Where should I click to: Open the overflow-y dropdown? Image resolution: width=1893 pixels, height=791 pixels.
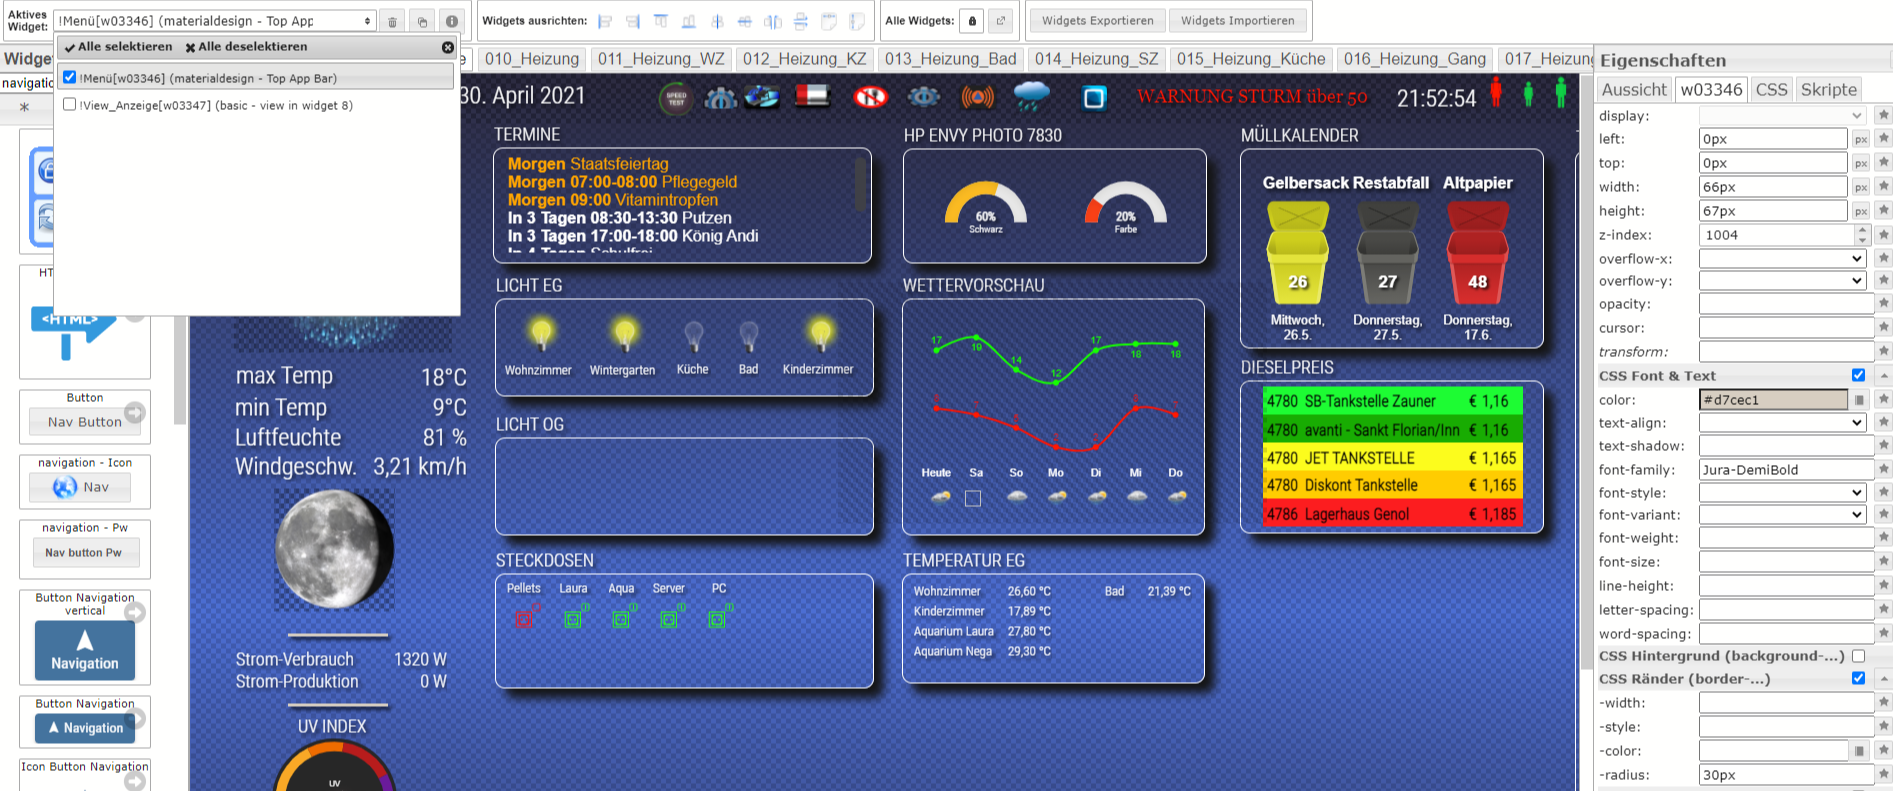[x=1783, y=281]
